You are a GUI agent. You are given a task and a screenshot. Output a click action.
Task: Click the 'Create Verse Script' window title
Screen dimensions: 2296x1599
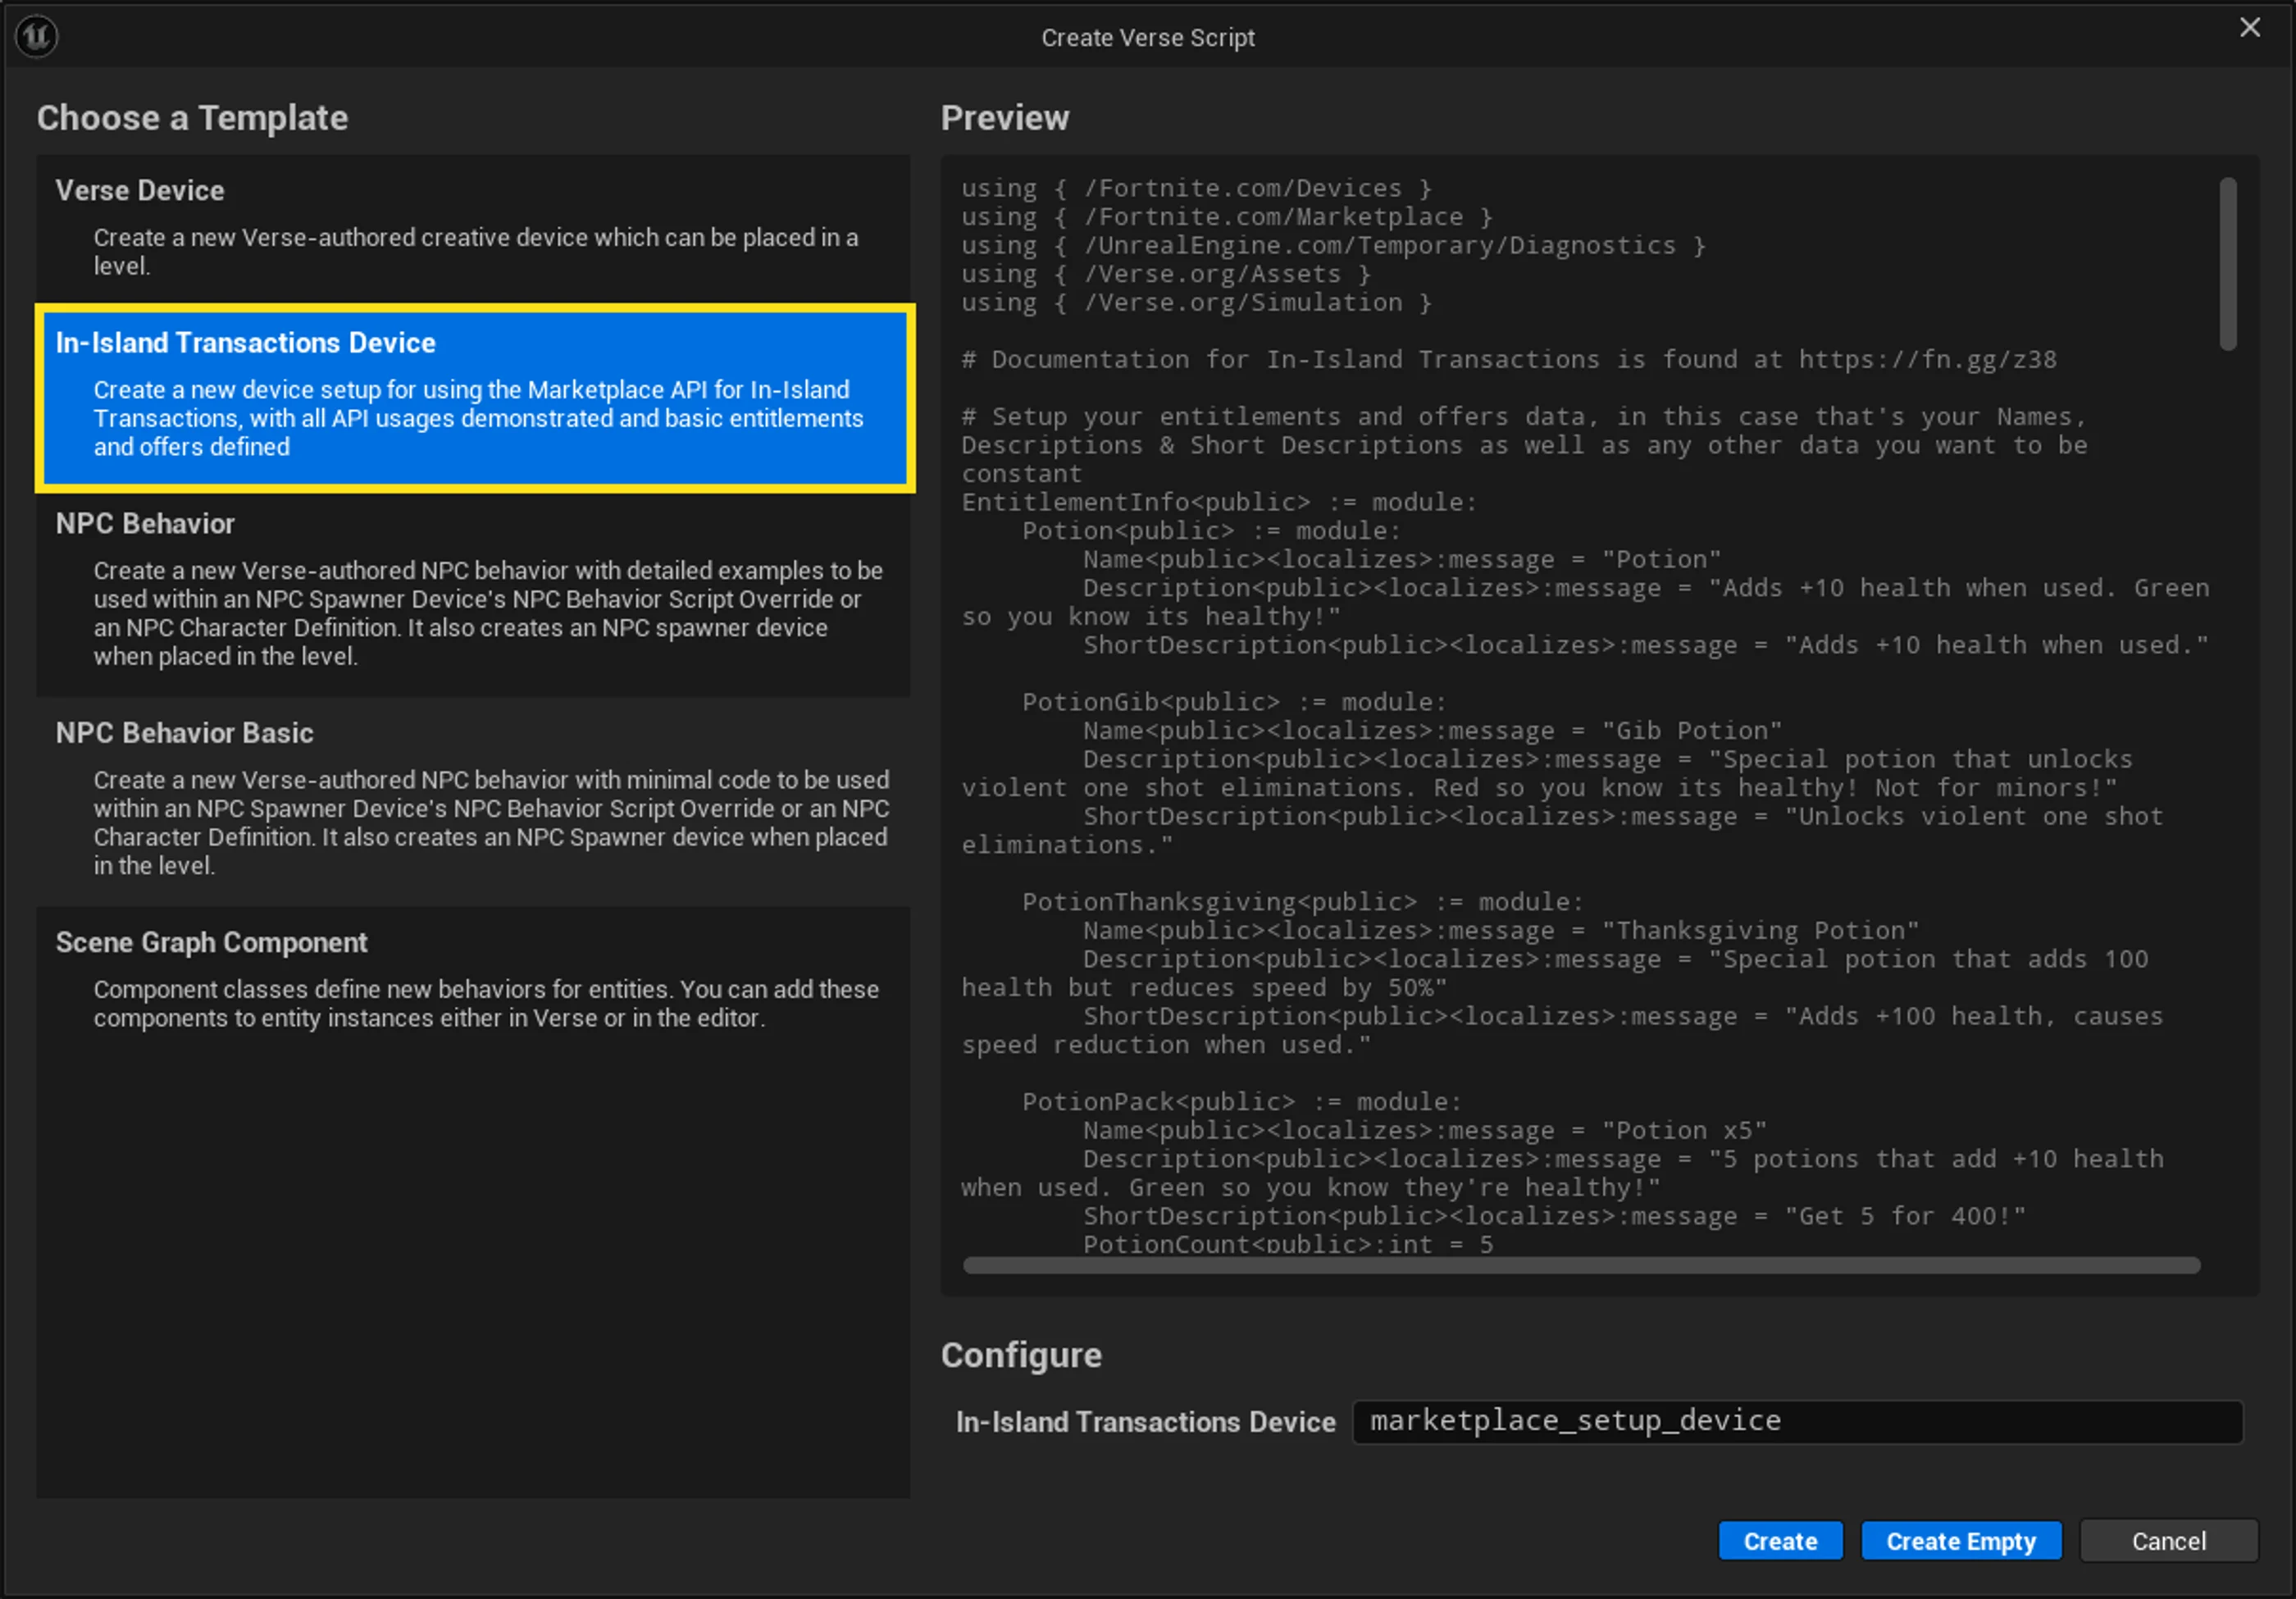point(1148,38)
